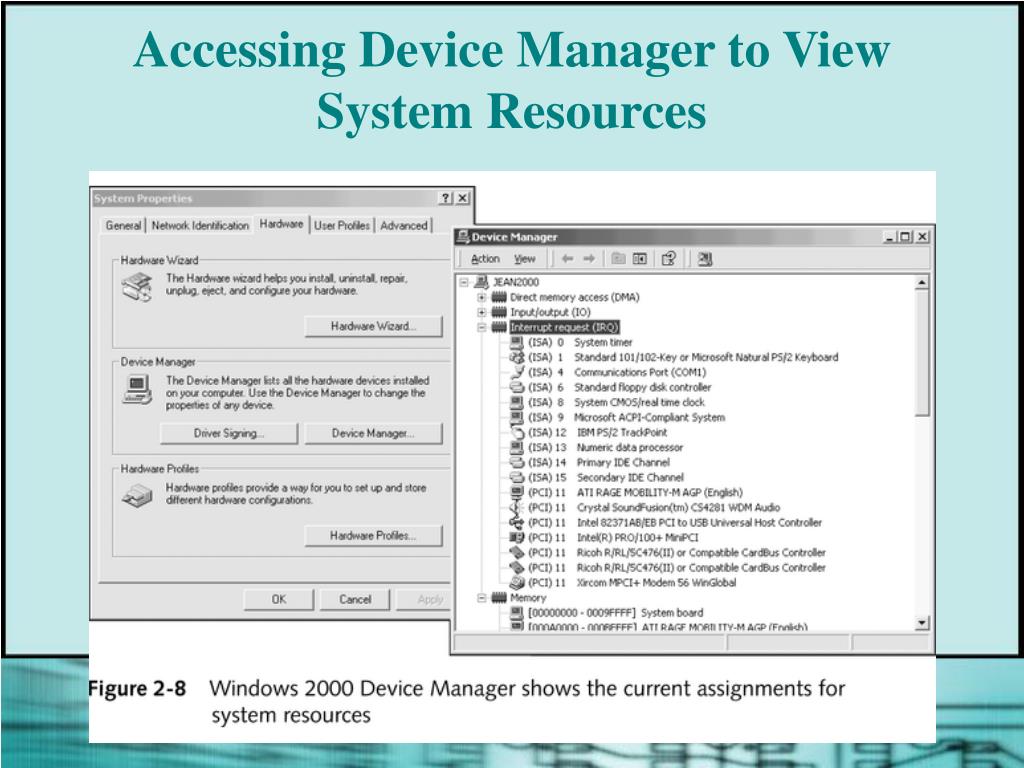
Task: Click the scroll down arrow in Device Manager
Action: coord(921,622)
